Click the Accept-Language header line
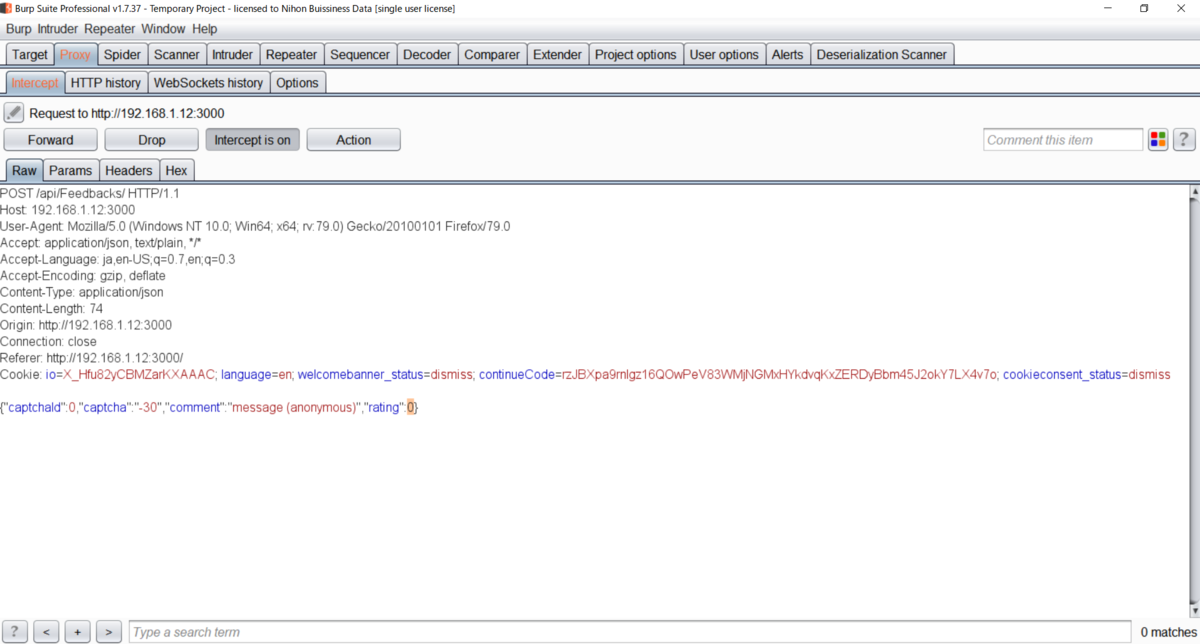 (118, 259)
